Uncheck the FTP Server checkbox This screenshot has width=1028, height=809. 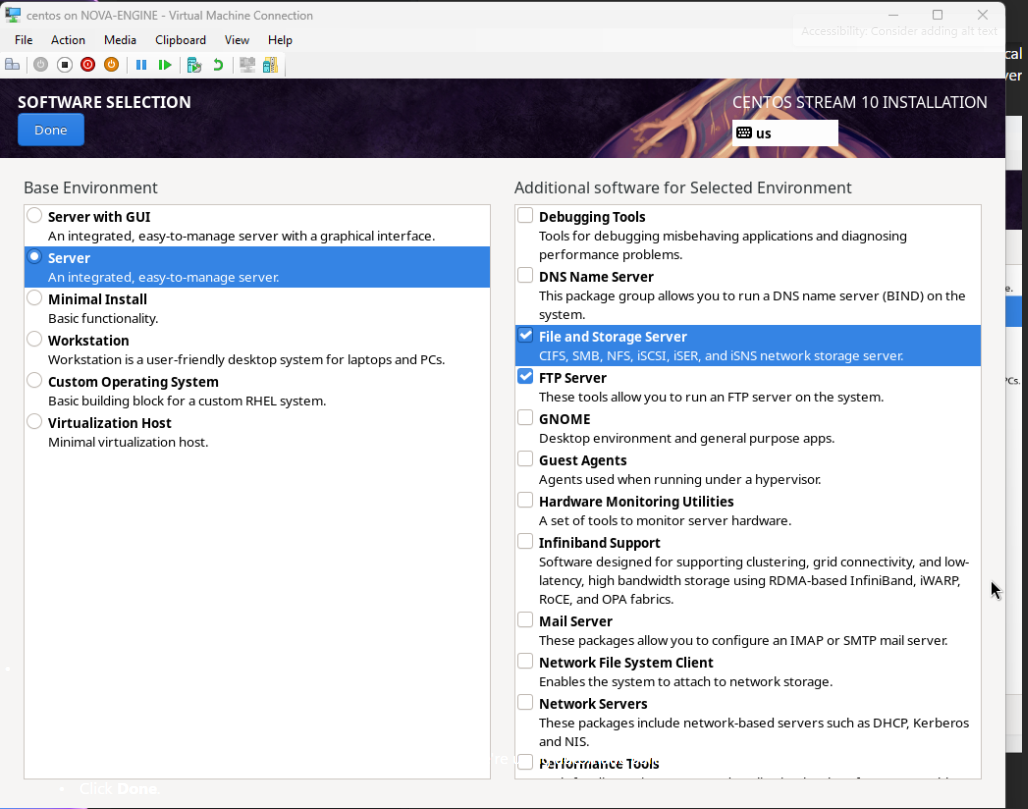point(525,377)
